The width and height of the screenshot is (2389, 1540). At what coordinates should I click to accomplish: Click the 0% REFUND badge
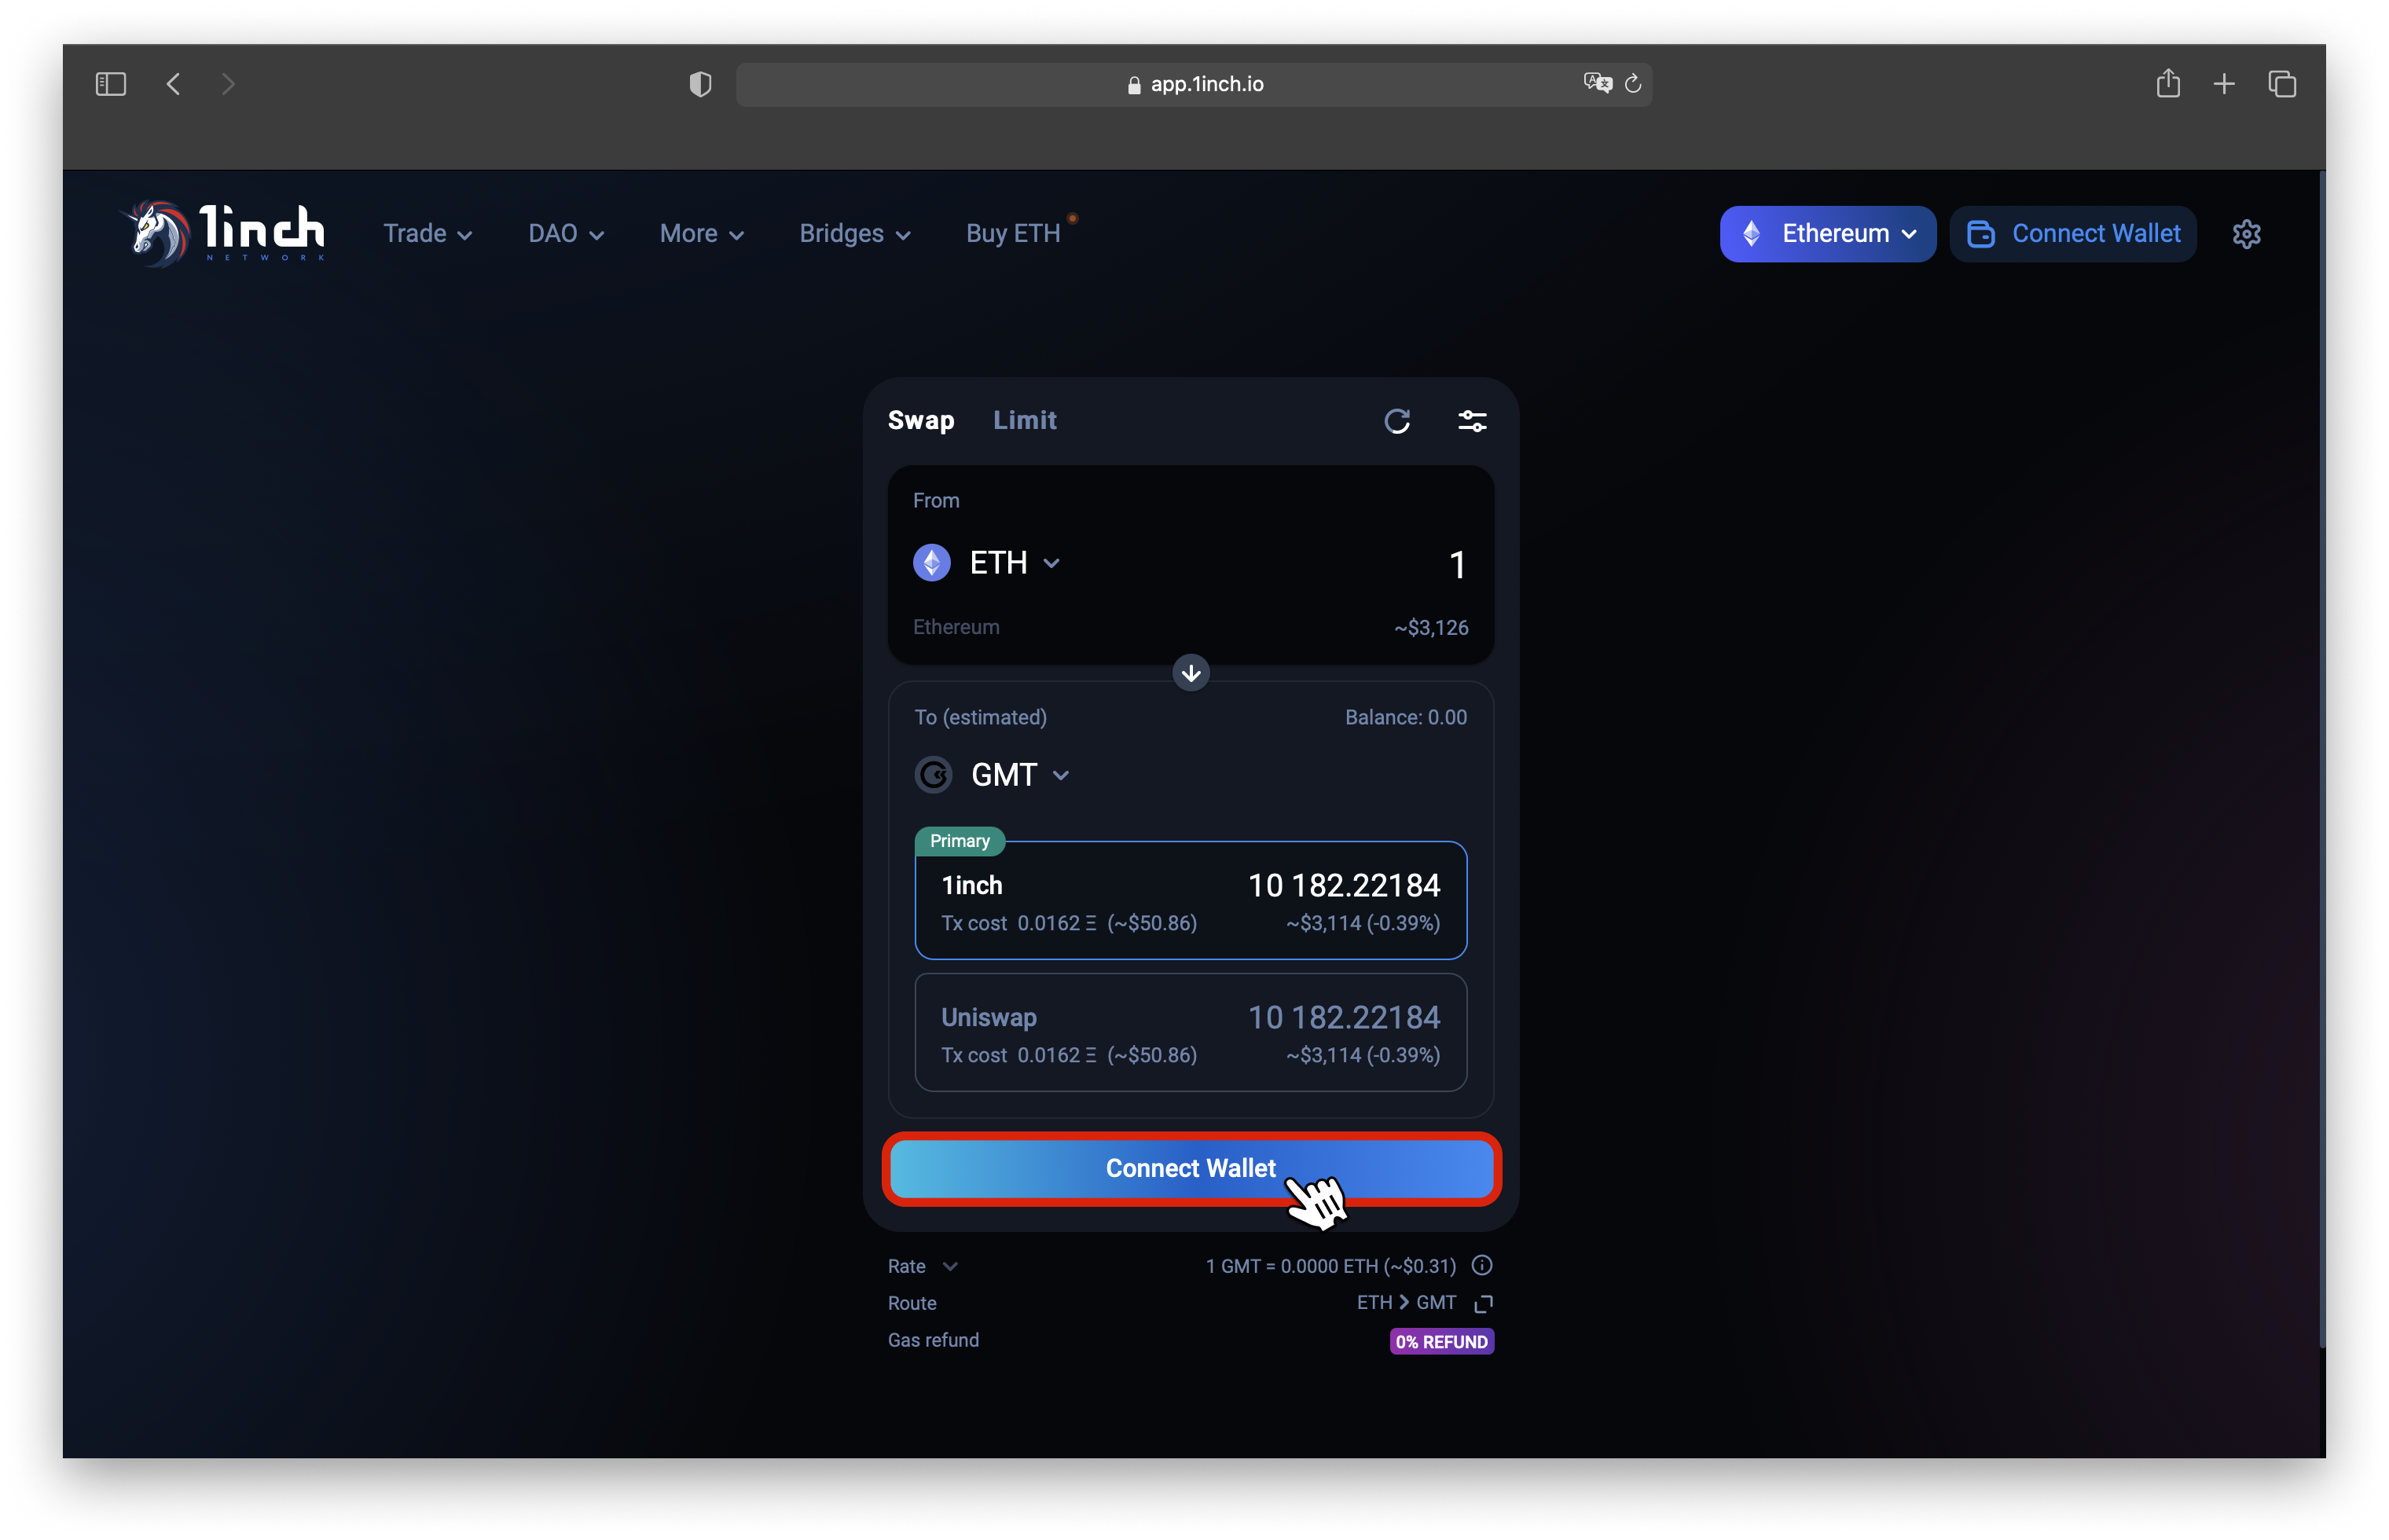click(x=1441, y=1341)
